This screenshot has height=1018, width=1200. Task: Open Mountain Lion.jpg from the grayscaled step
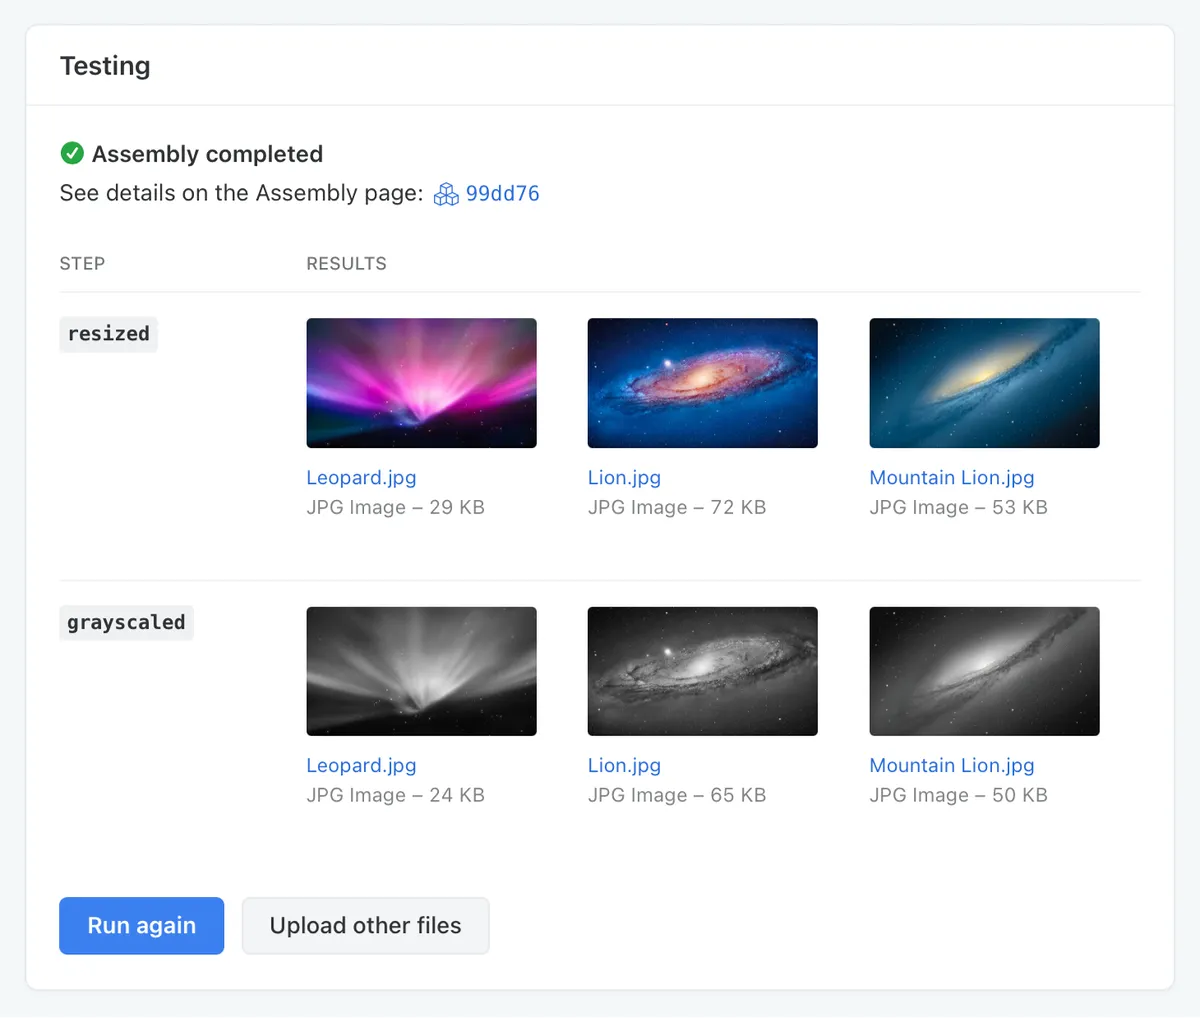pyautogui.click(x=951, y=765)
